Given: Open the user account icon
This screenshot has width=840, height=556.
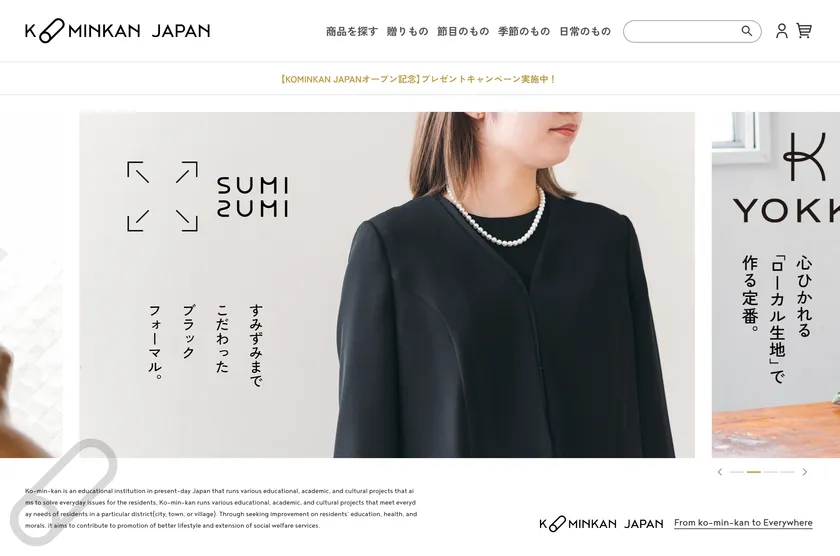Looking at the screenshot, I should click(x=782, y=31).
